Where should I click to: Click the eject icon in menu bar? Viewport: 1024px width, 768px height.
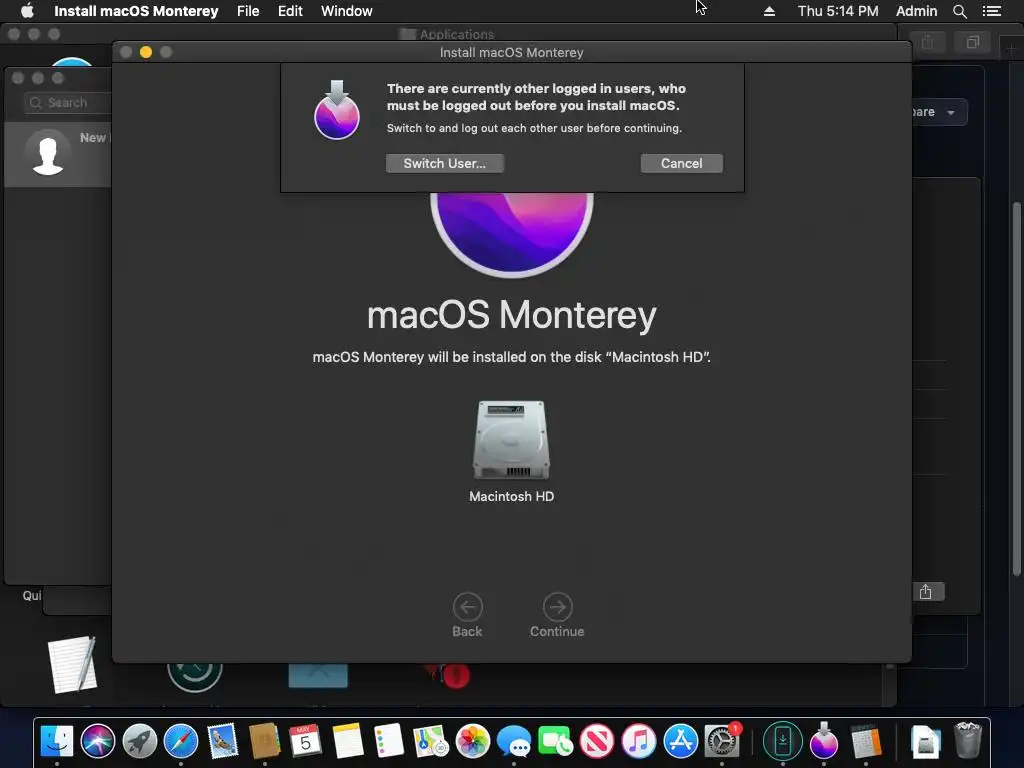tap(769, 11)
